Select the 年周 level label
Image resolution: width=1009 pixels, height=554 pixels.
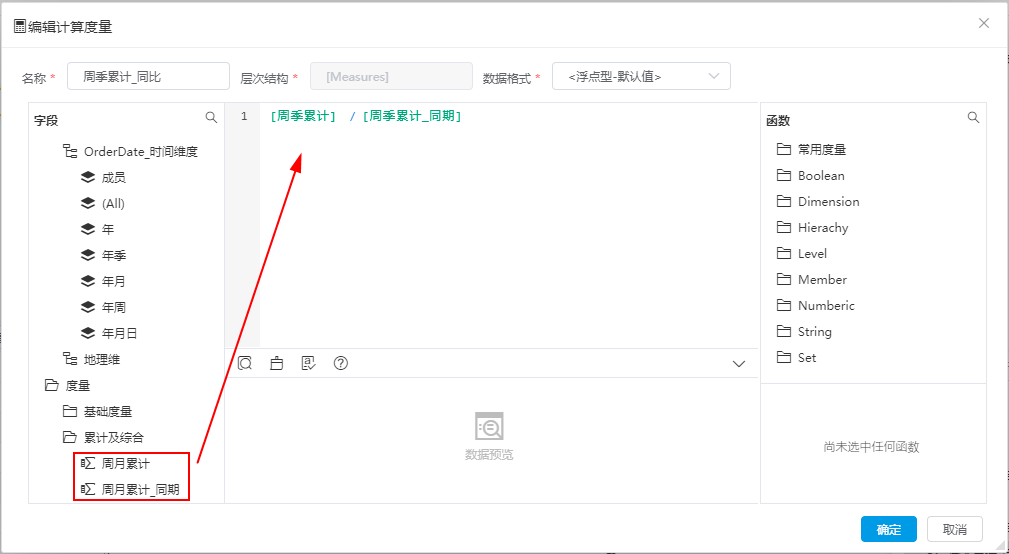114,308
